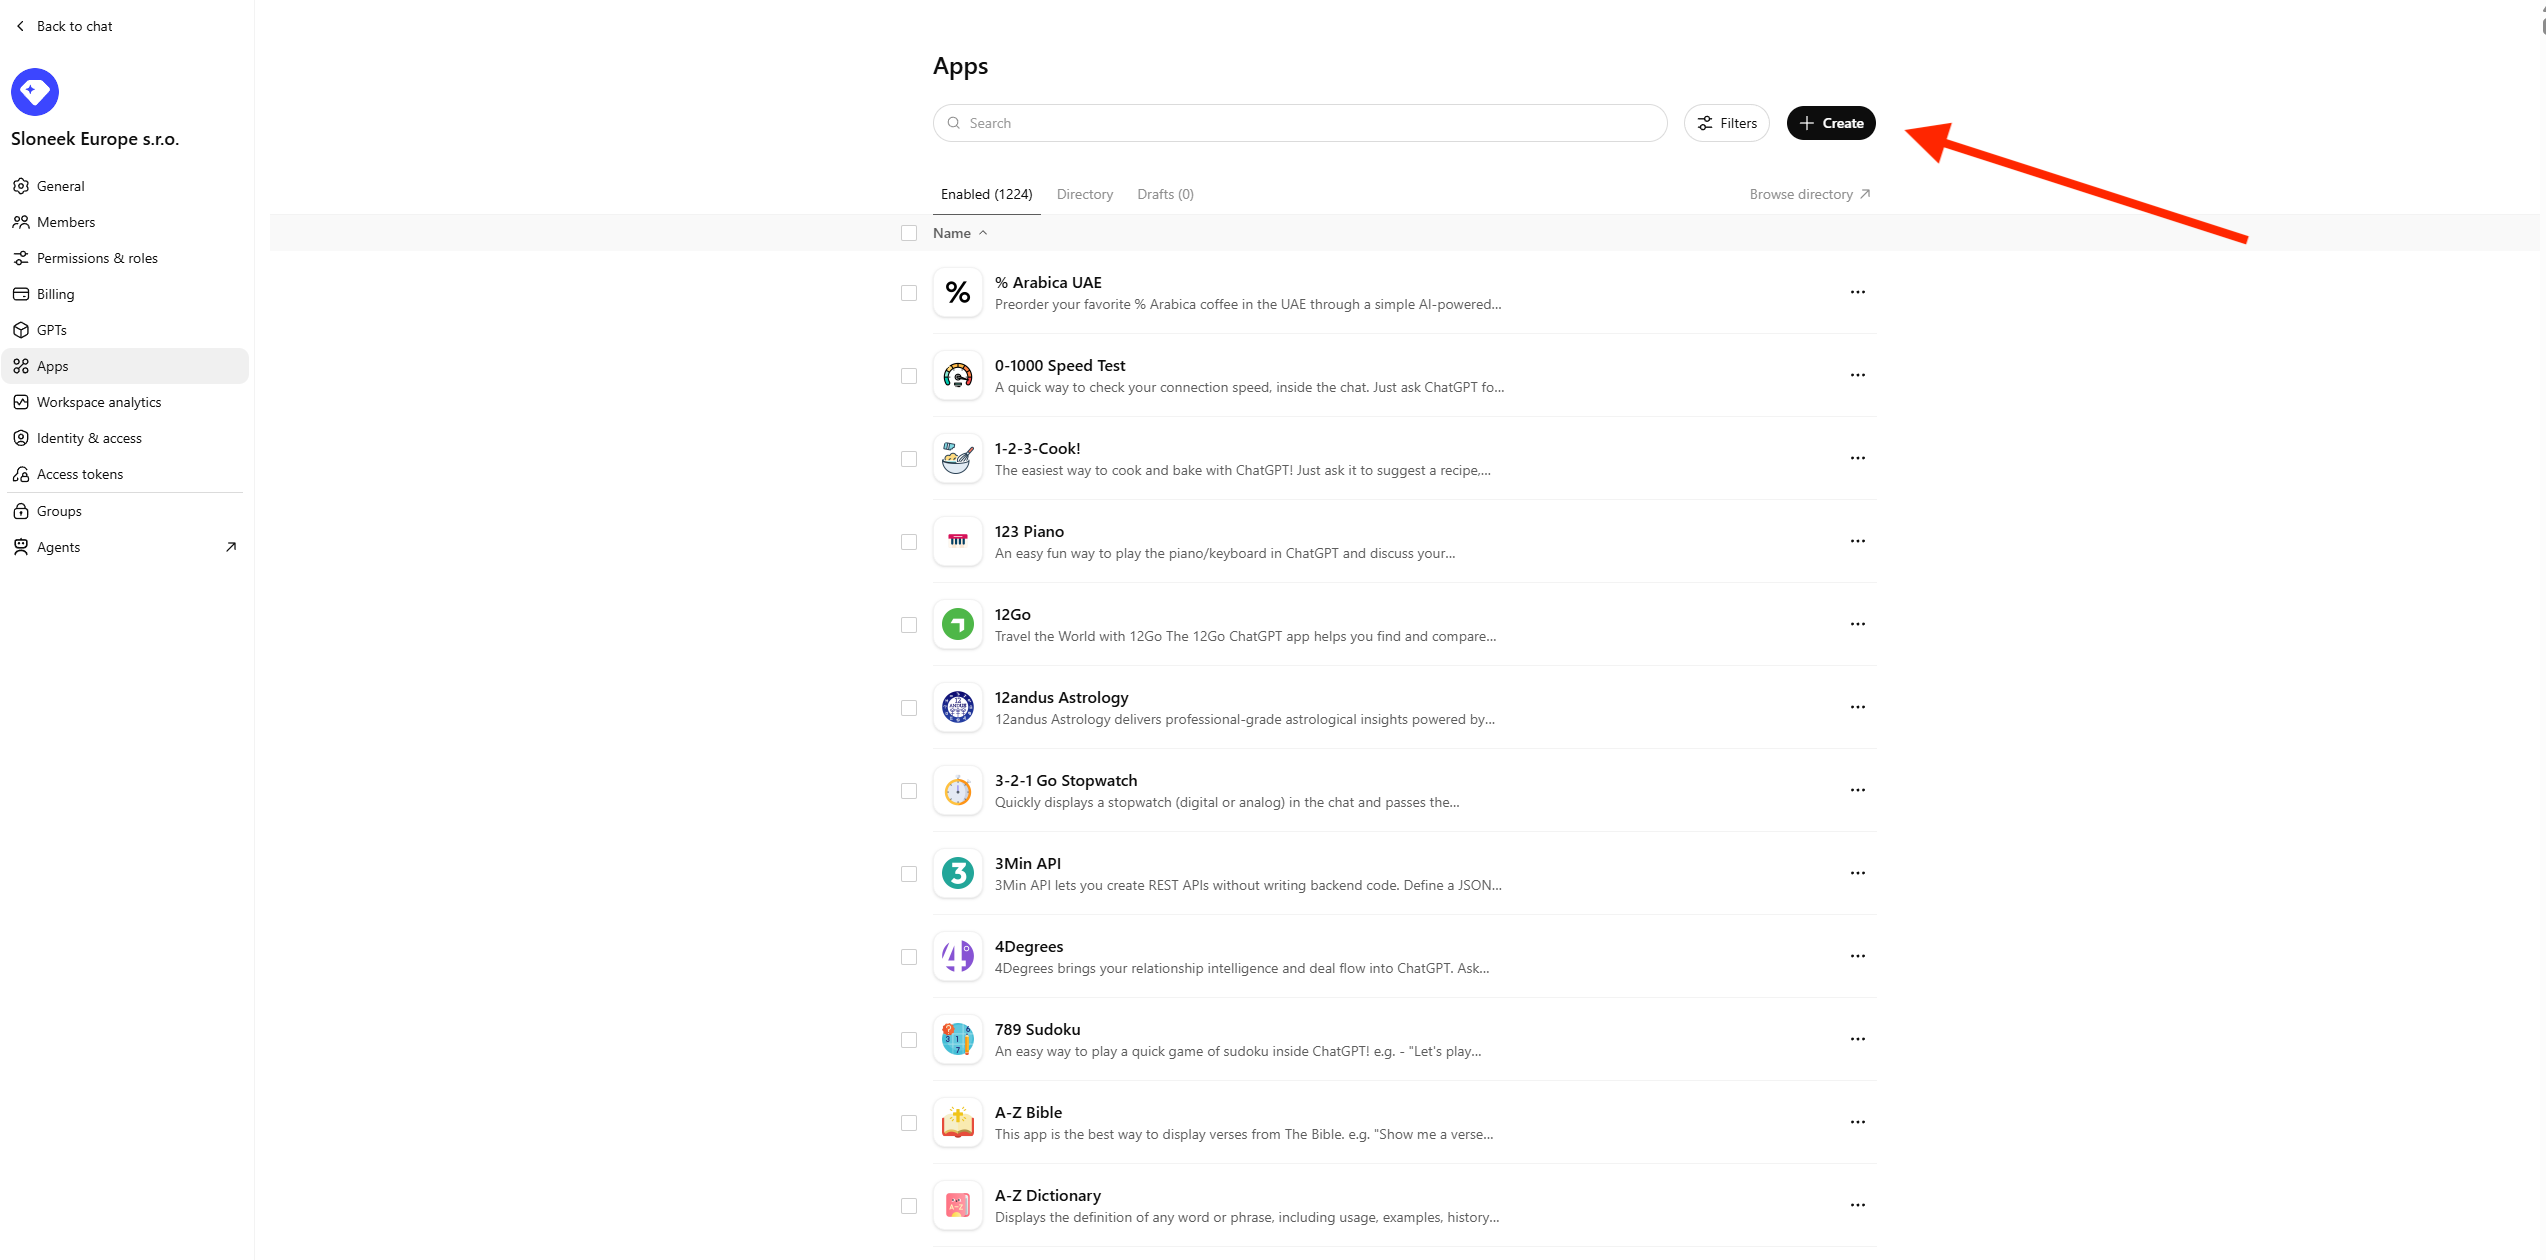Open the Filters button
Screen dimensions: 2546x1260
click(x=1727, y=123)
